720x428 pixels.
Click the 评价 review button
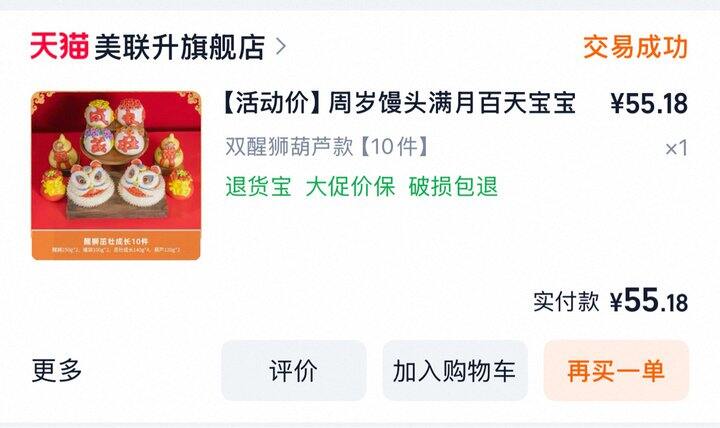tap(294, 371)
